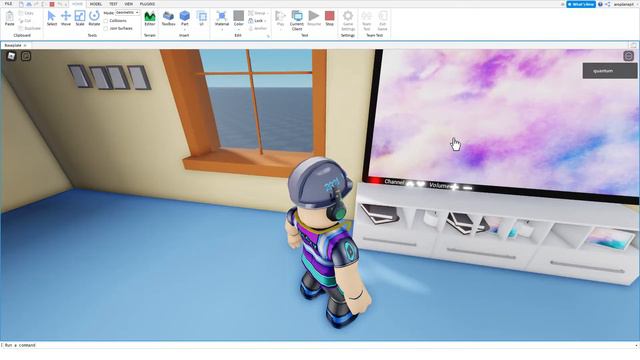Image resolution: width=640 pixels, height=360 pixels.
Task: Click the What's New button
Action: 581,4
